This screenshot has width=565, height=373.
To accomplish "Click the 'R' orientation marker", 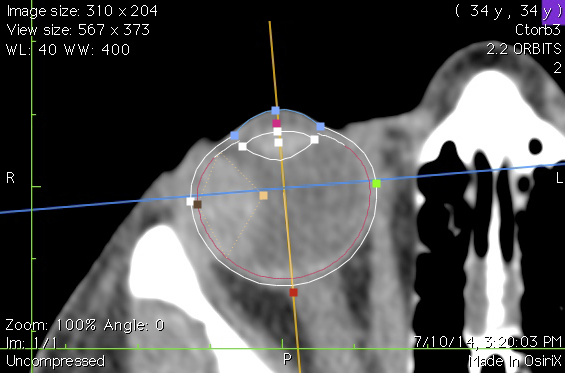I will [x=10, y=178].
